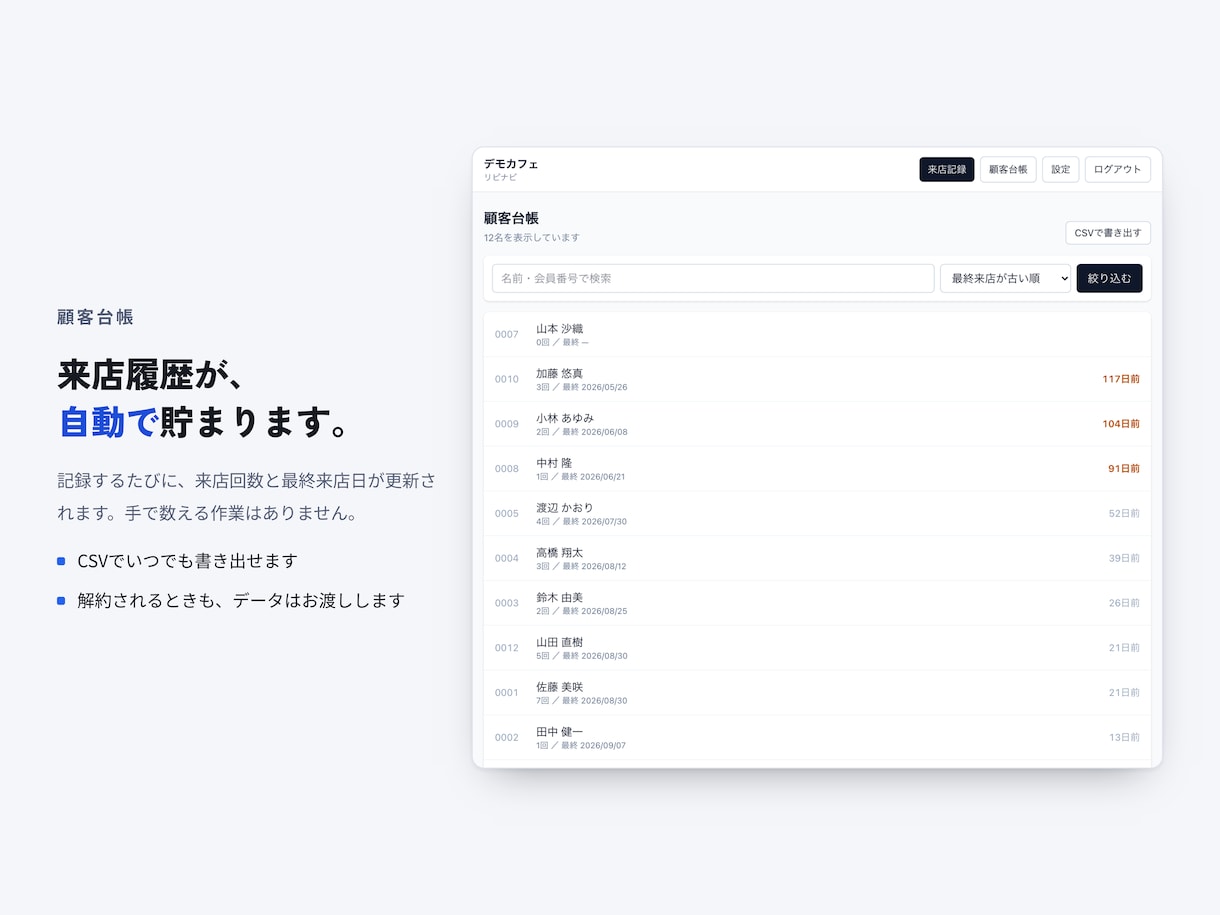Click the 52日前 elapsed-days label
Screen dimensions: 1220x915
click(1124, 514)
